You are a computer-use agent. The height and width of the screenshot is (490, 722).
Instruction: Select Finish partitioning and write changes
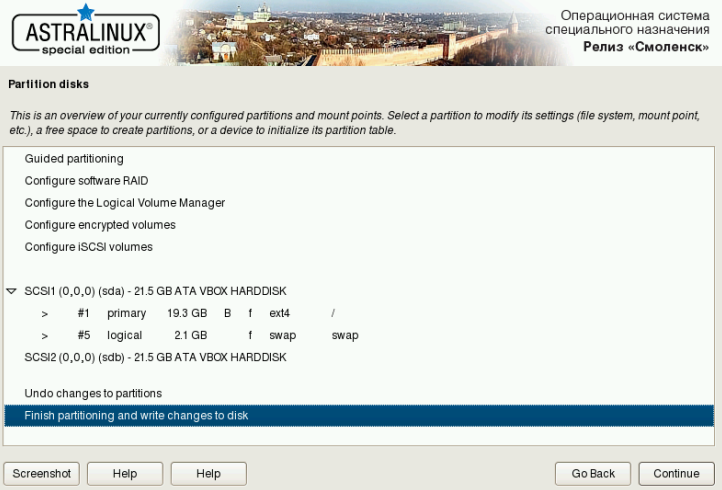(x=359, y=415)
